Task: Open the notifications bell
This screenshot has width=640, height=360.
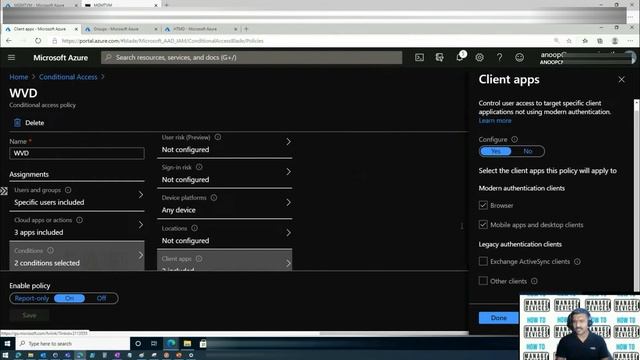Action: [x=460, y=57]
